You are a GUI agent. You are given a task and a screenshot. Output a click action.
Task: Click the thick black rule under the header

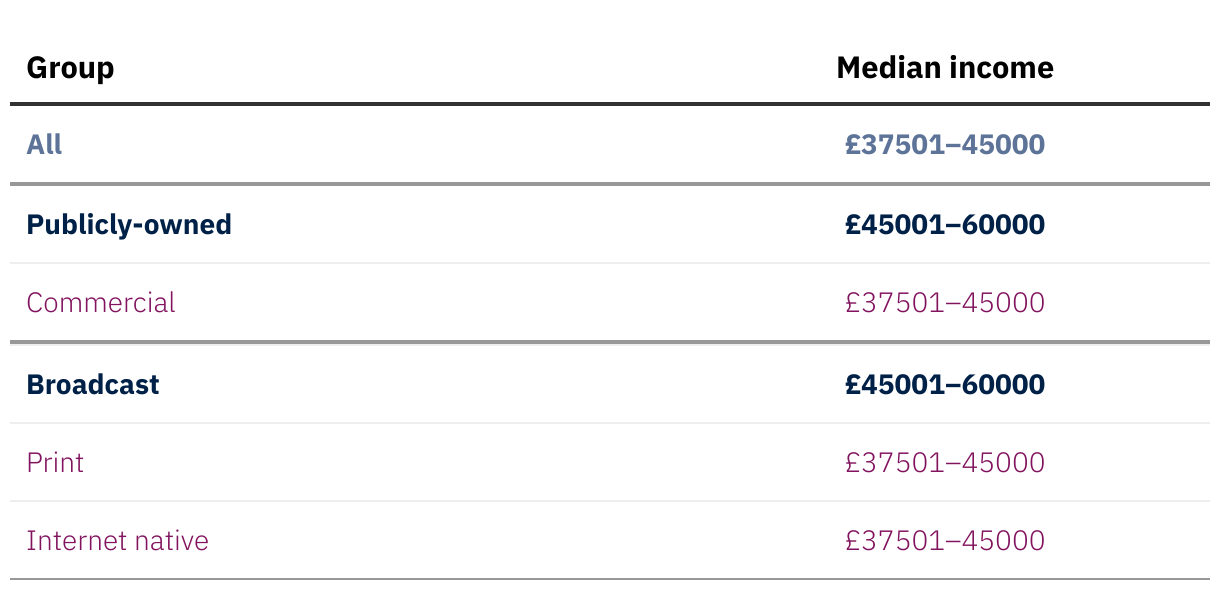(610, 103)
